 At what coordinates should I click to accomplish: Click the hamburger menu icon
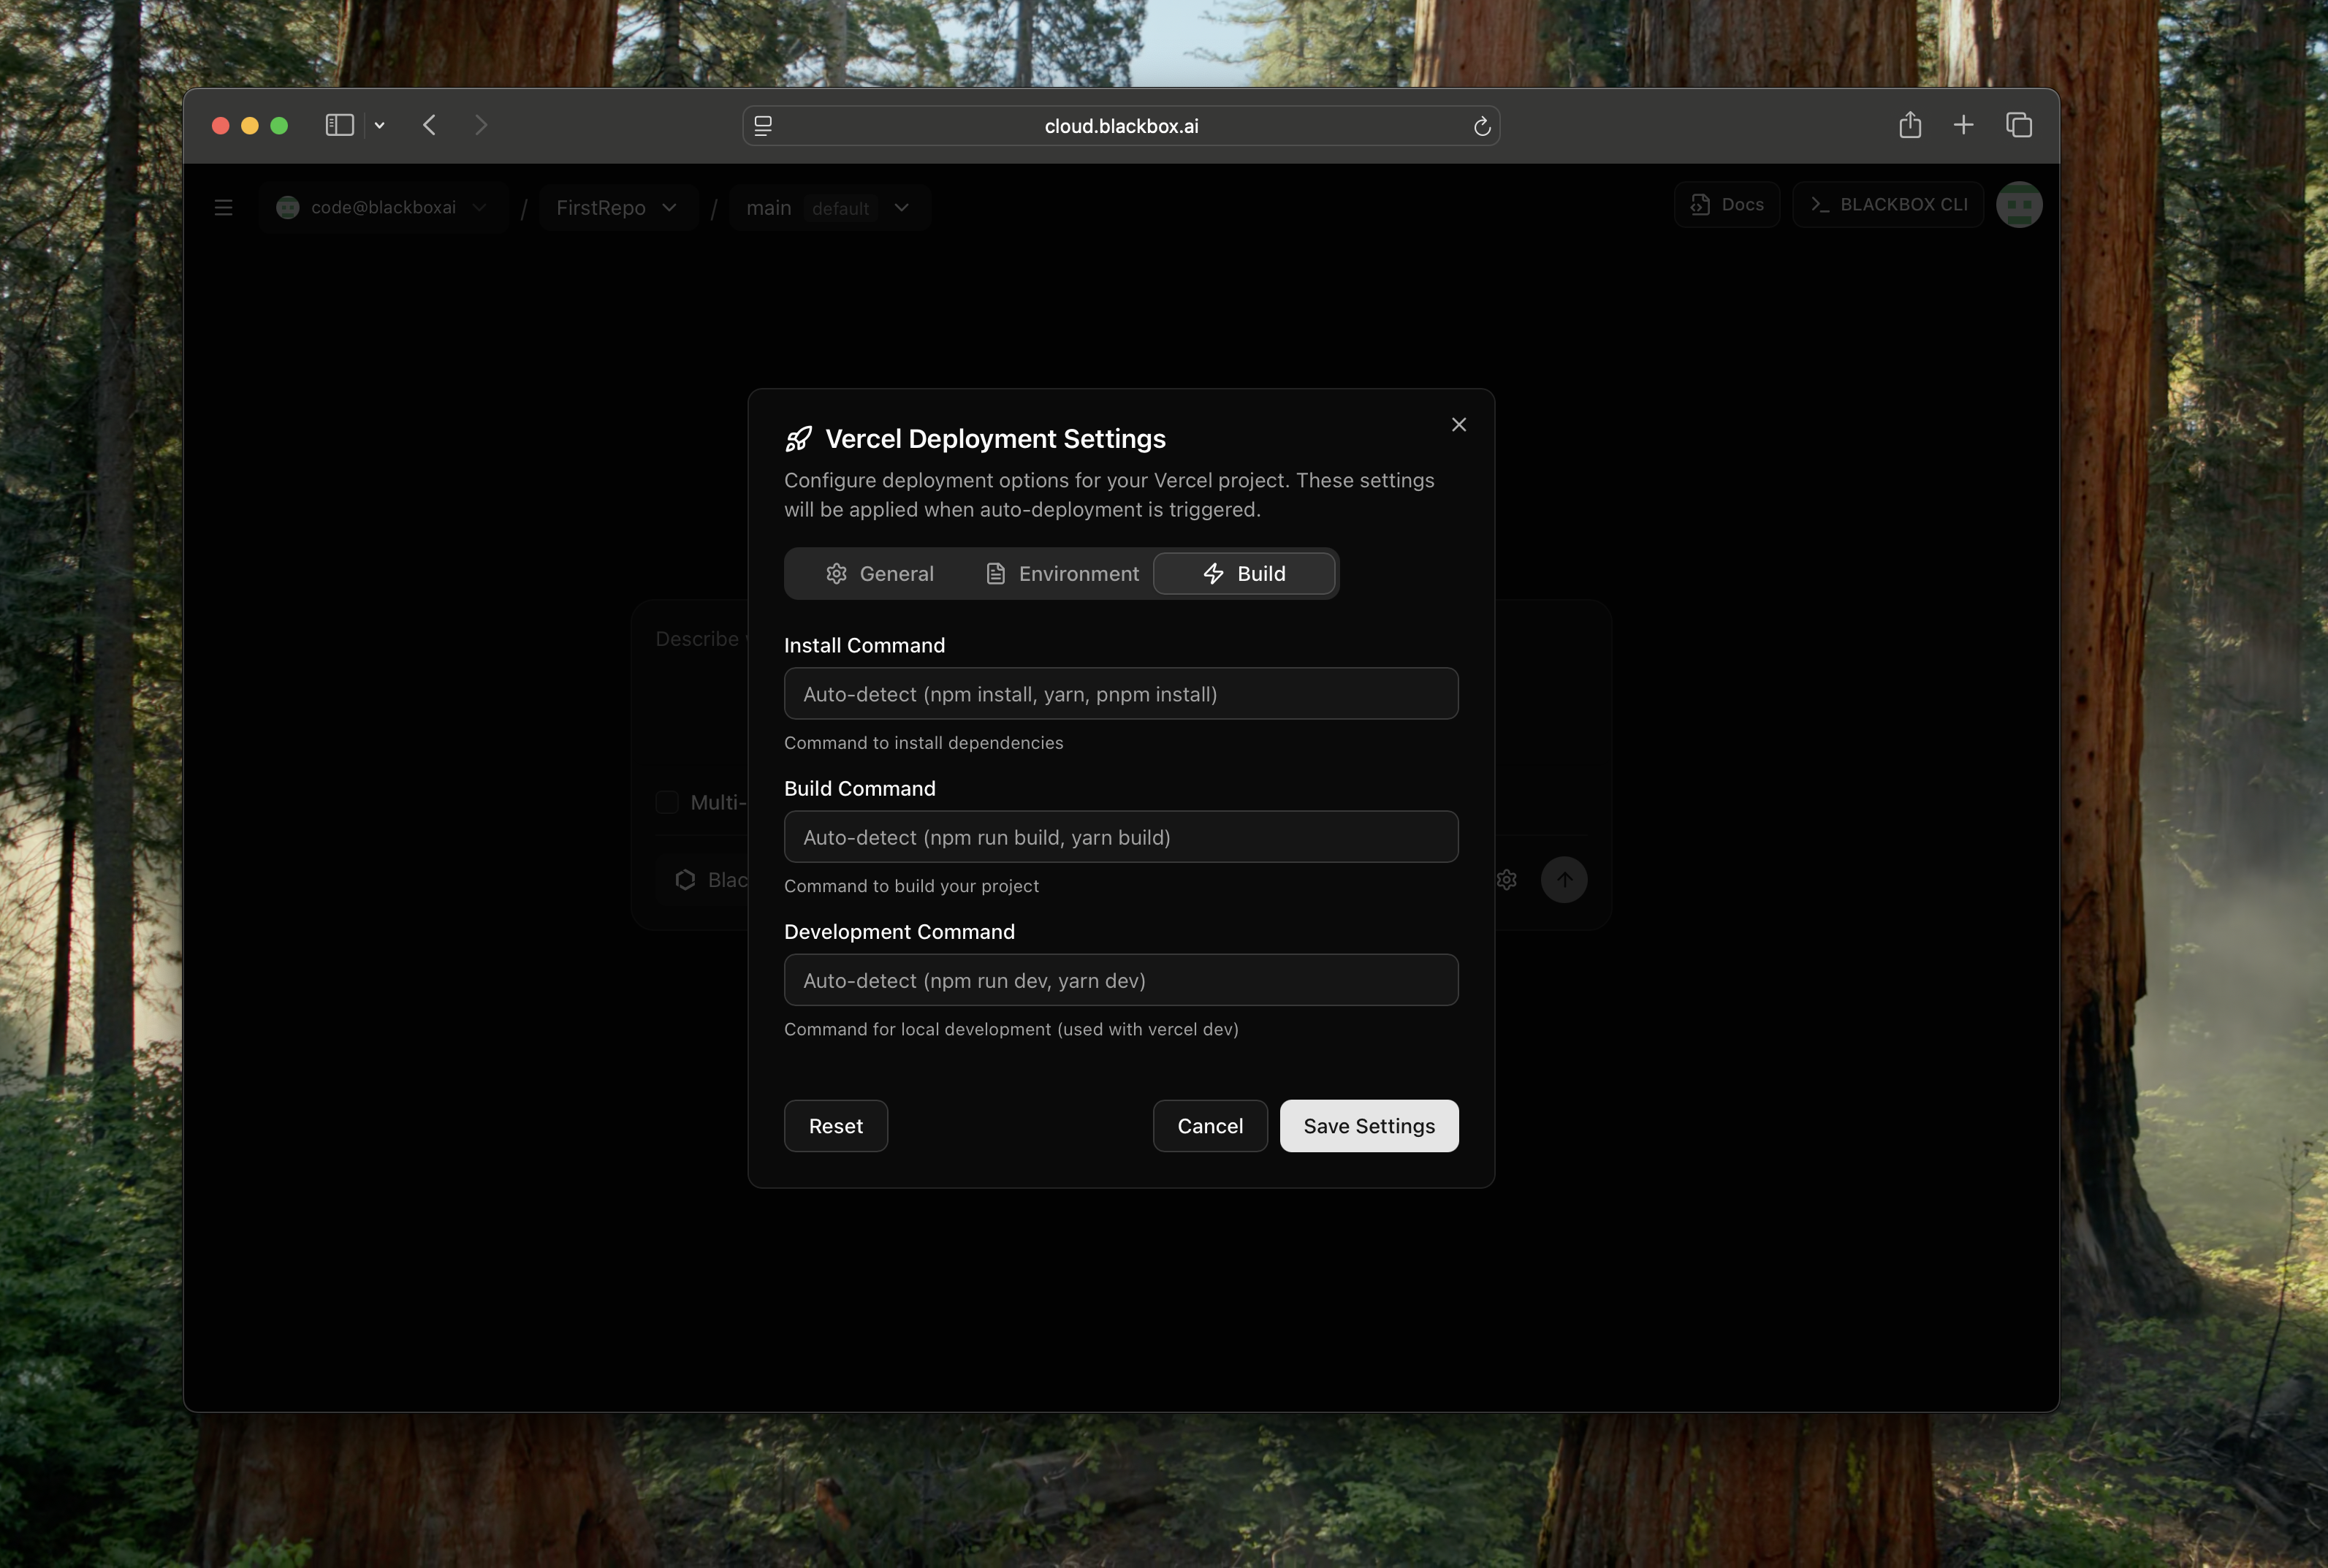[223, 208]
